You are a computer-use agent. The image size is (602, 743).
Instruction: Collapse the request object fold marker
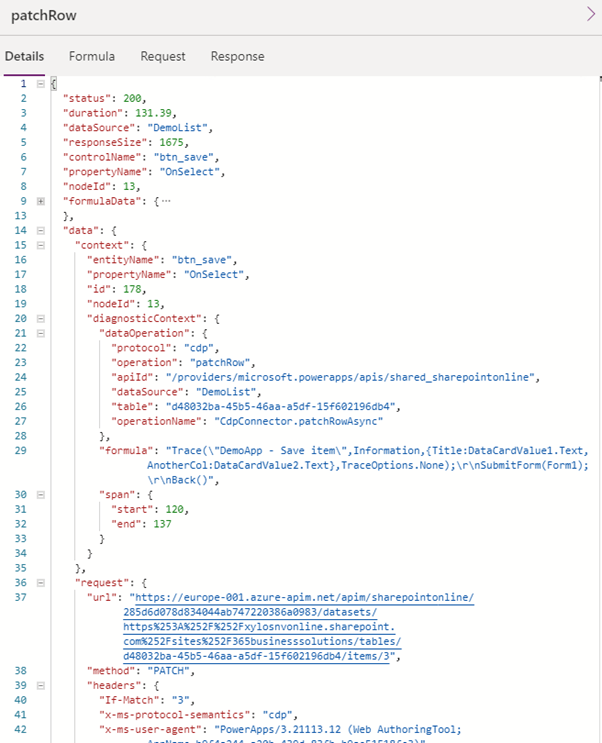[x=41, y=583]
